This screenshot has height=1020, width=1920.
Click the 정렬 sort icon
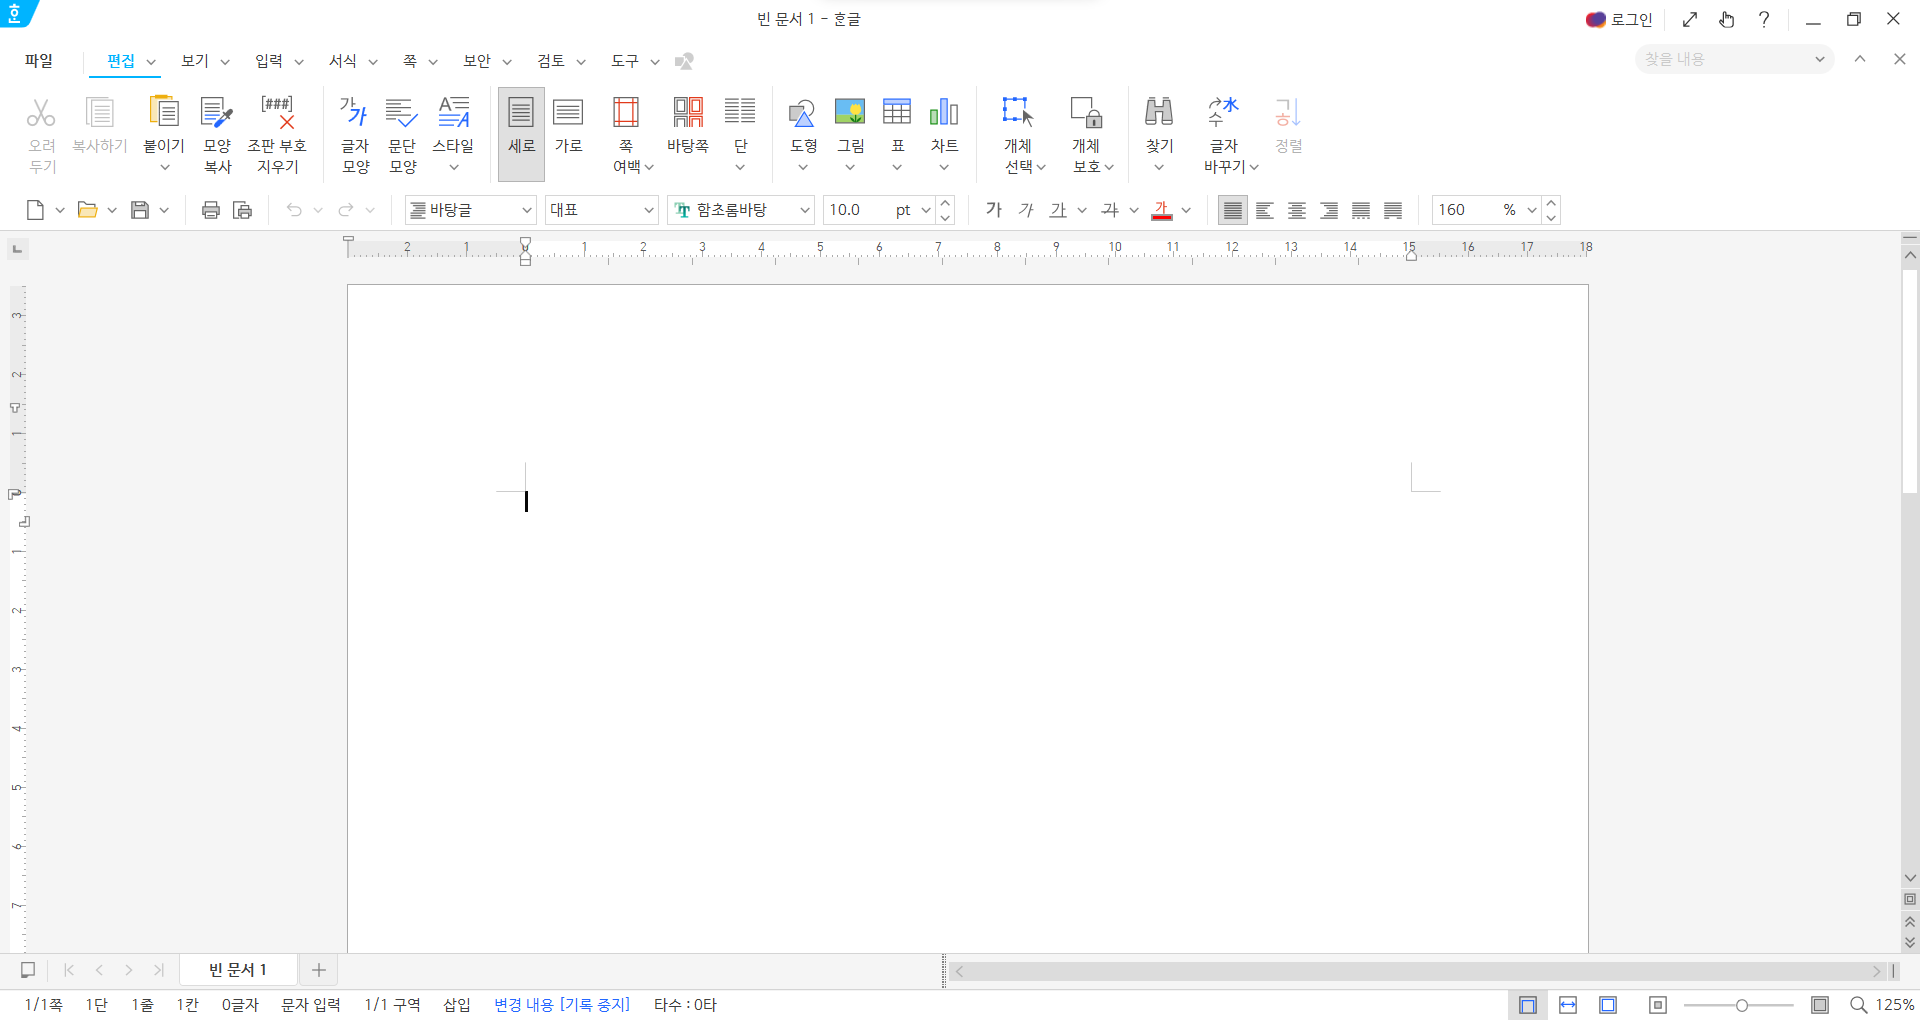[1288, 112]
